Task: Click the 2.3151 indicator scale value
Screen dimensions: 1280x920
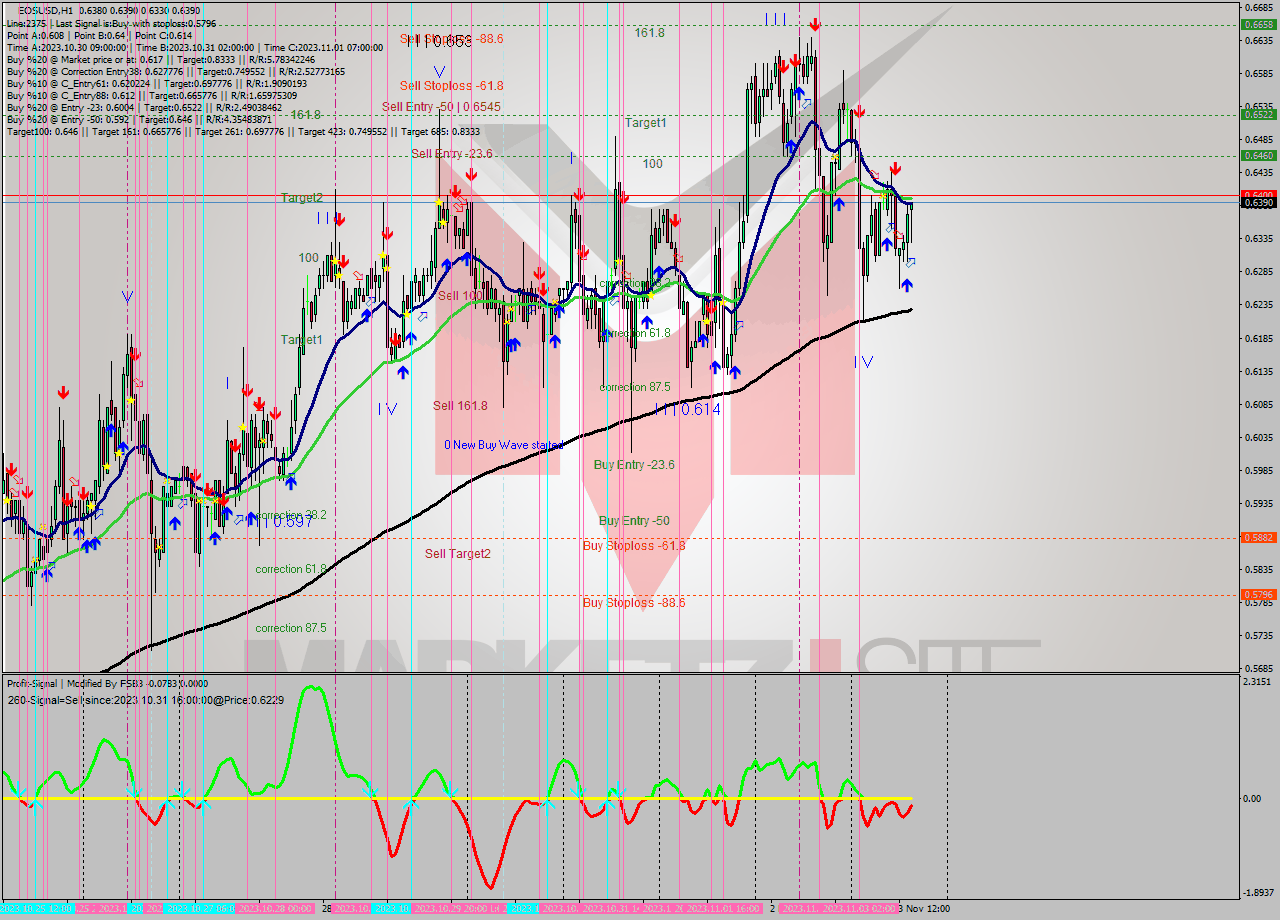Action: pos(1257,682)
